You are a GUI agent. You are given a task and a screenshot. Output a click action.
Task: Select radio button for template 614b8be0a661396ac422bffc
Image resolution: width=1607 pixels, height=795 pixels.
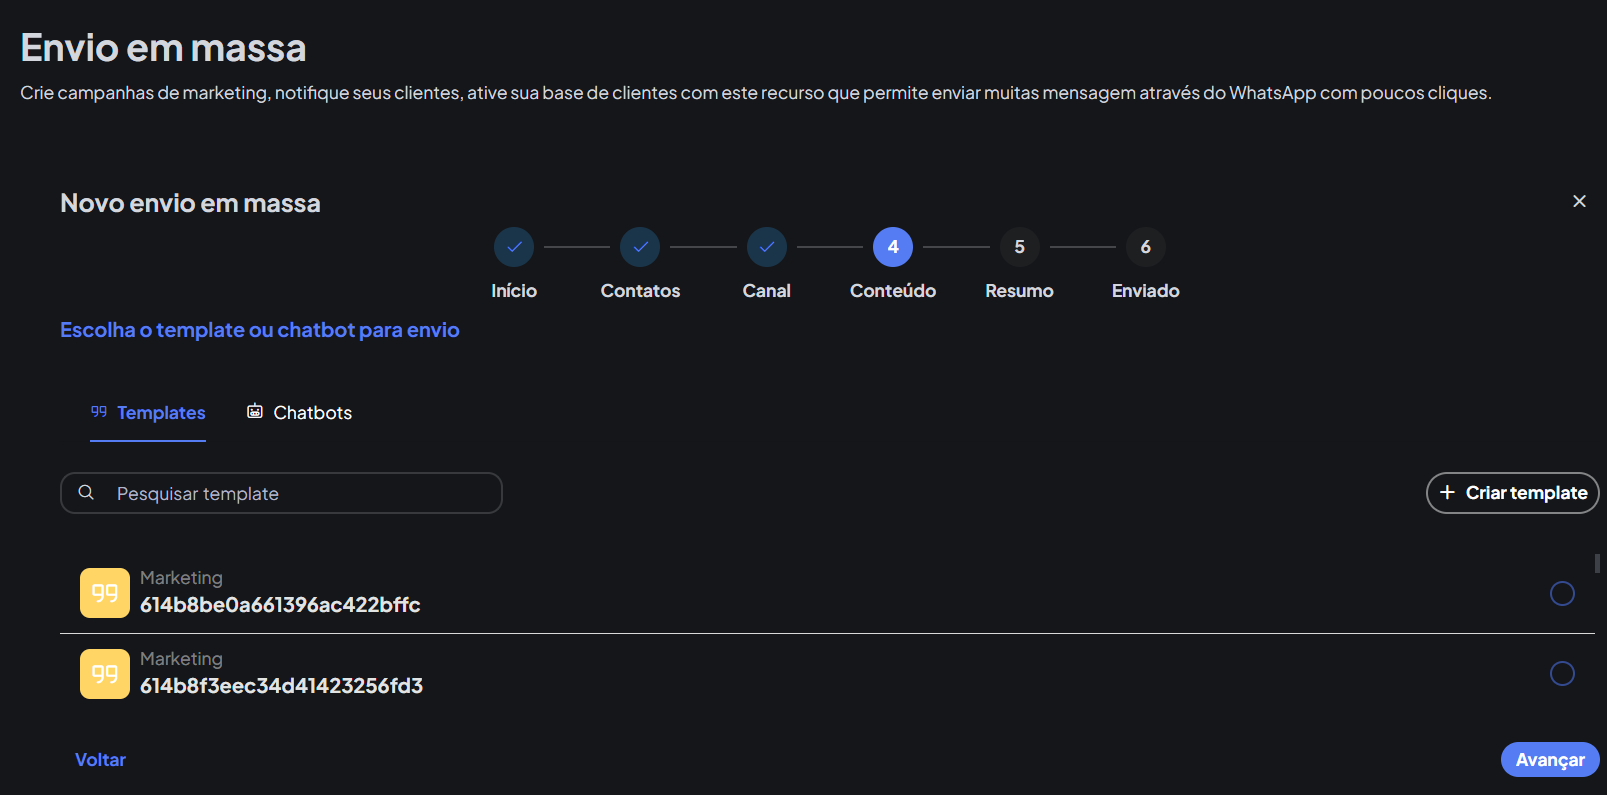pos(1561,593)
